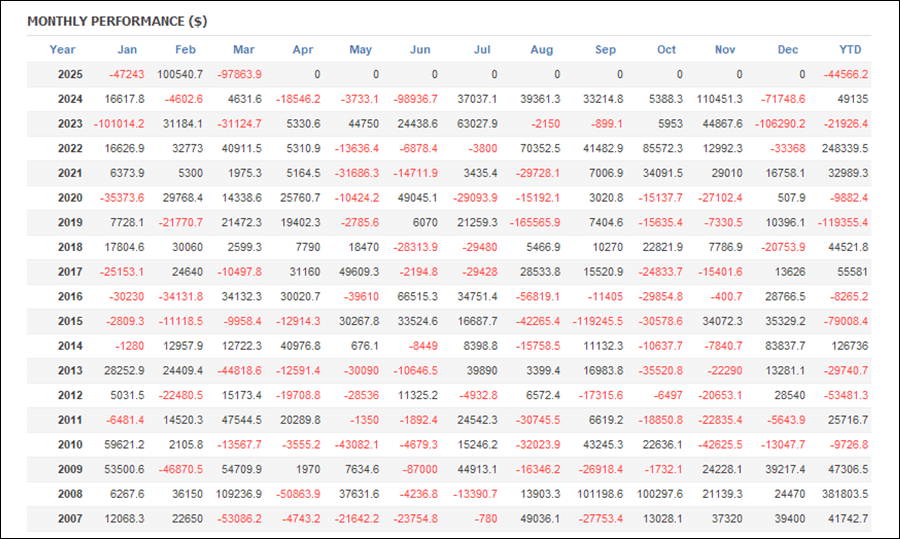Select the 2007 year row label
Image resolution: width=900 pixels, height=539 pixels.
coord(70,519)
